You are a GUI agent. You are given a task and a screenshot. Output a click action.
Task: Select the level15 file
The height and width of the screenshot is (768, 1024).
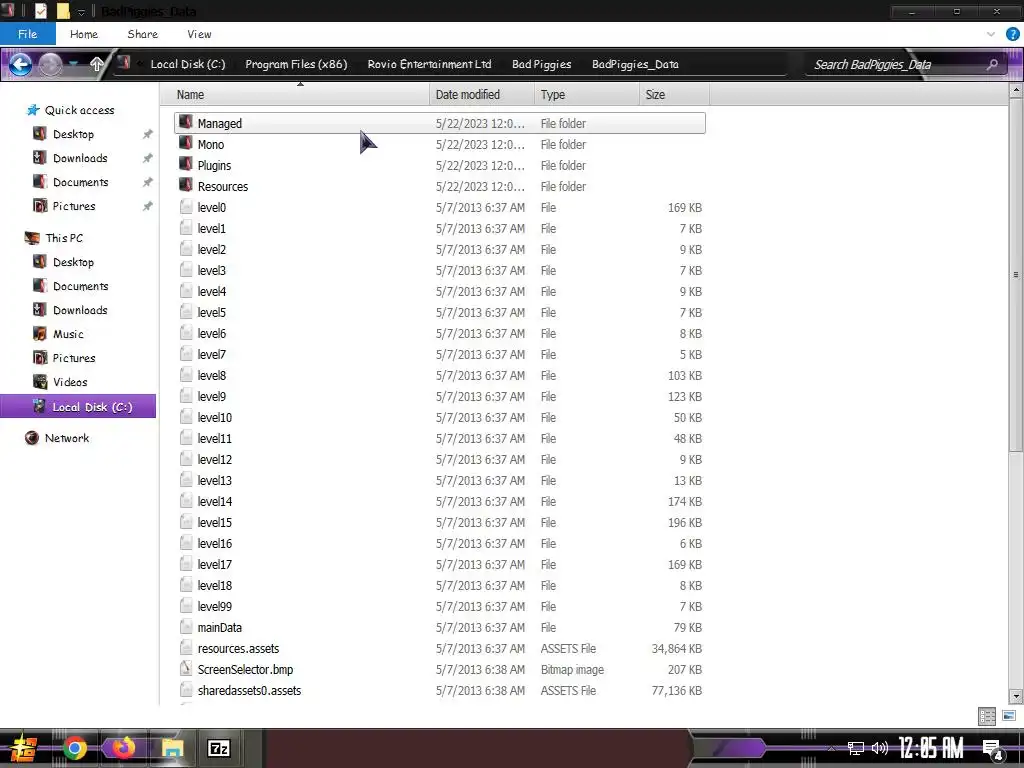(x=440, y=522)
